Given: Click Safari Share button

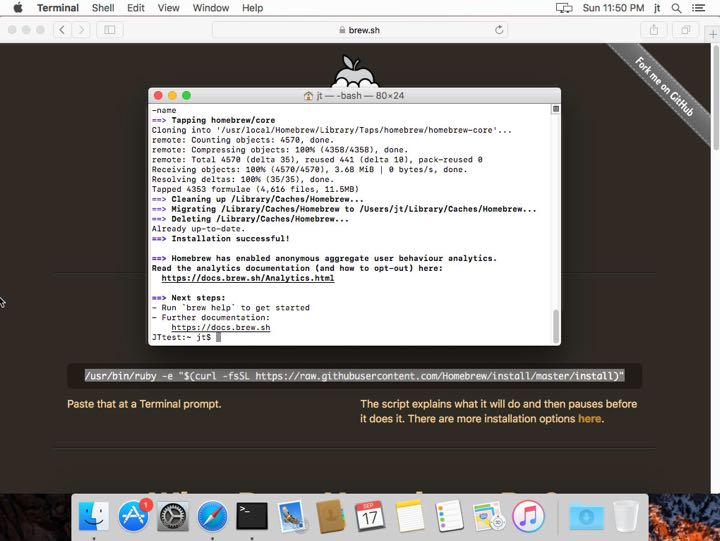Looking at the screenshot, I should 654,30.
